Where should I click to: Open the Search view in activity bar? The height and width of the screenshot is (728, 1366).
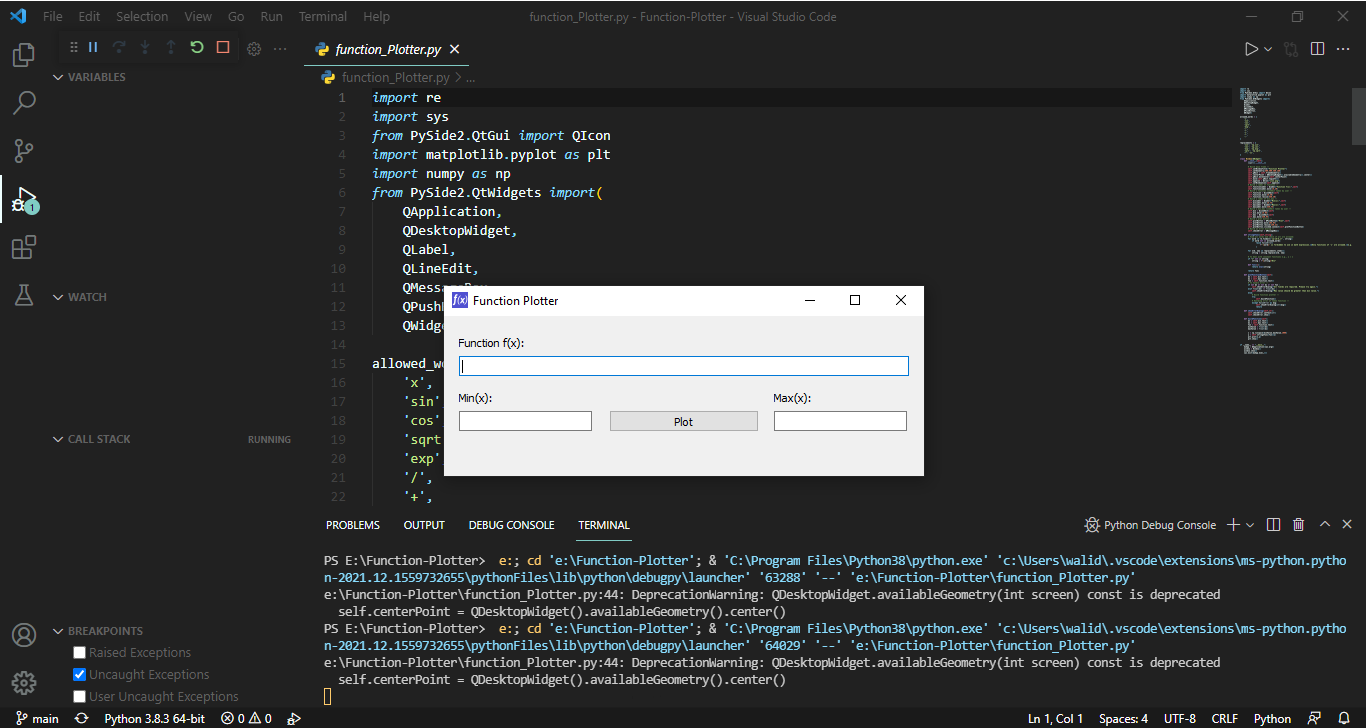click(x=24, y=102)
